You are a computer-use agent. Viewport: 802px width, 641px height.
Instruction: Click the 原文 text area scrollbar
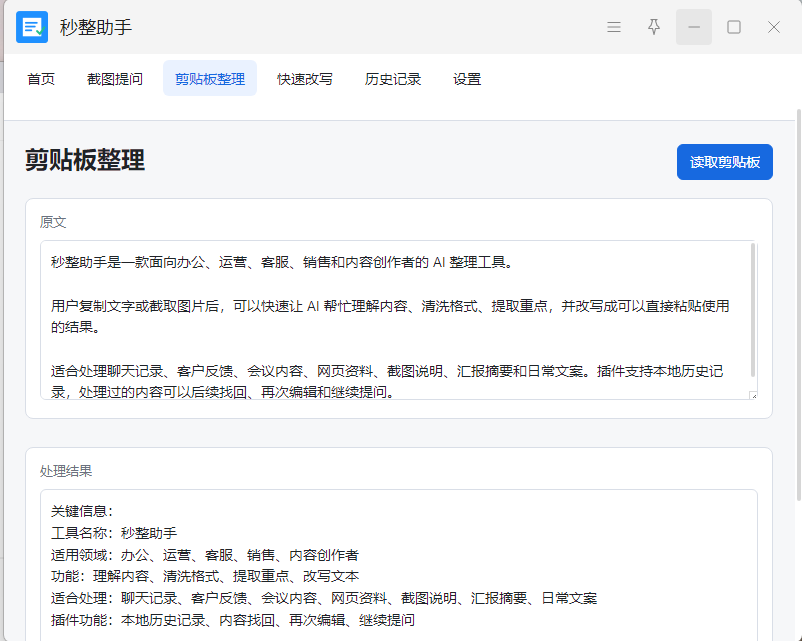753,310
